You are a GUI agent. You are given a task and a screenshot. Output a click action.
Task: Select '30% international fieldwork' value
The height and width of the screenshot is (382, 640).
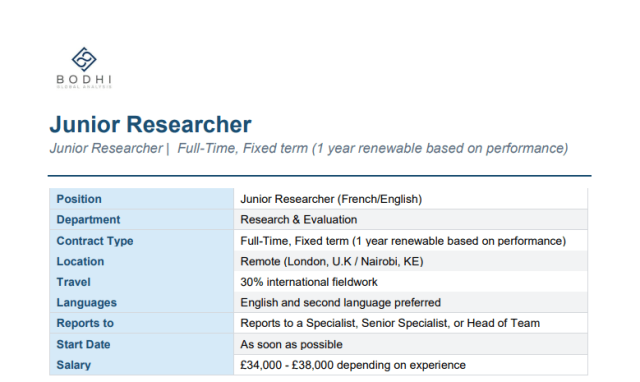coord(309,282)
